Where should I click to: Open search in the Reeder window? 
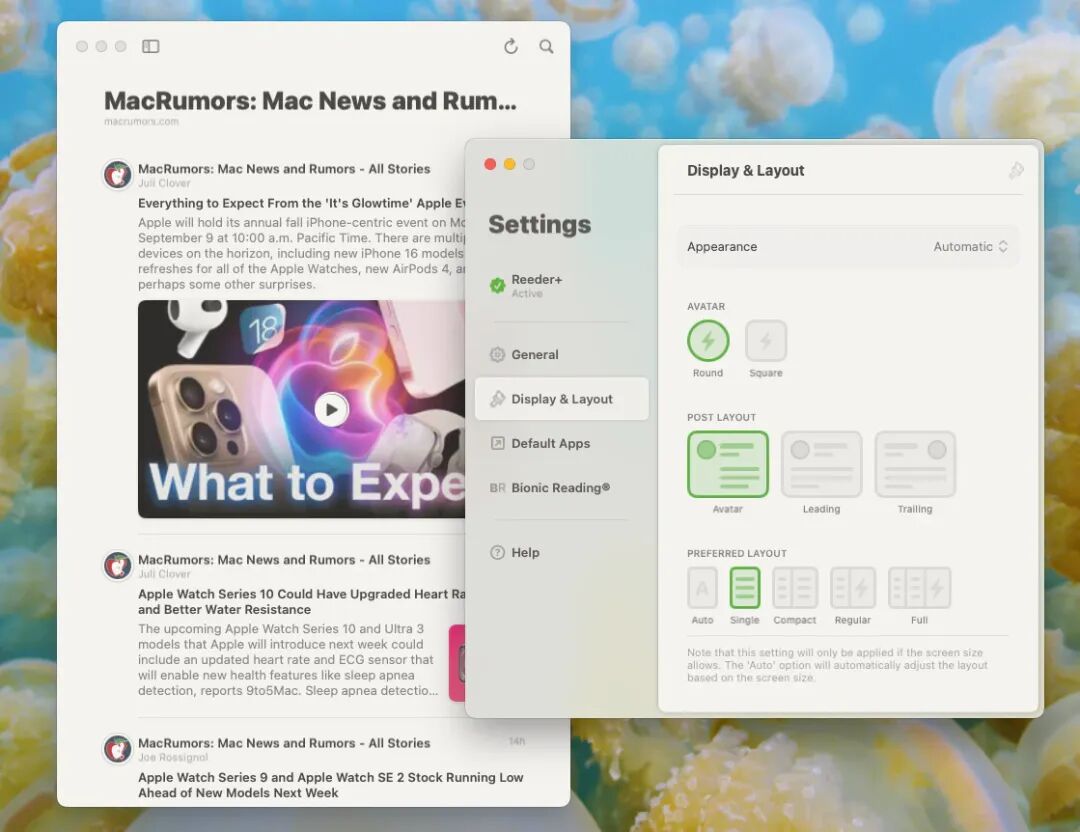pos(546,46)
